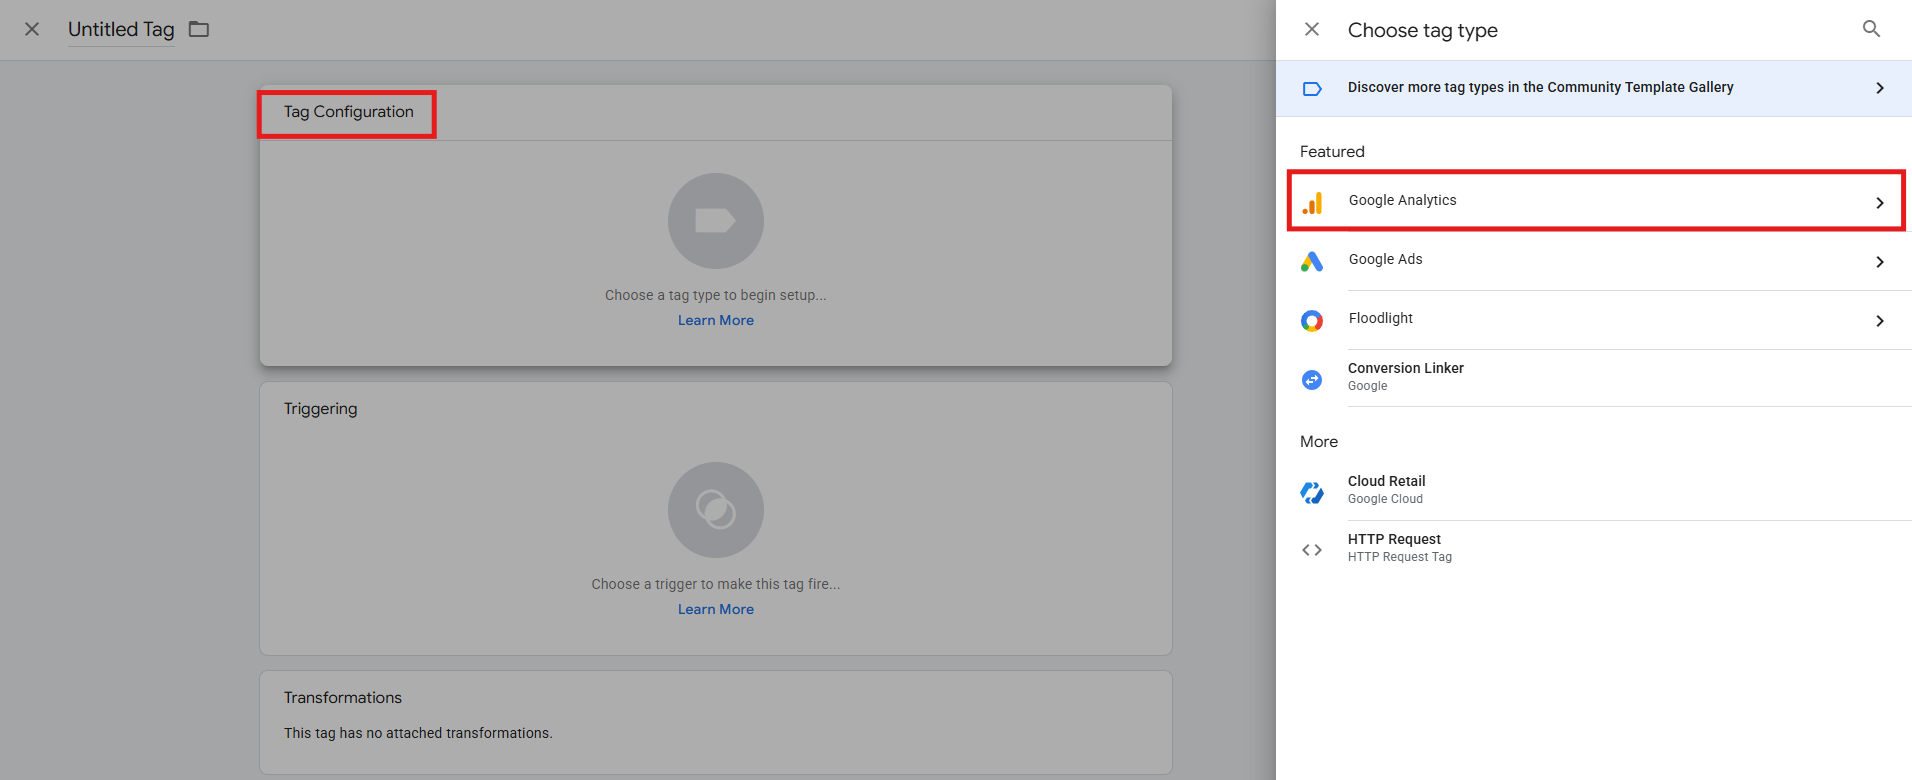1912x780 pixels.
Task: Click the 'Google' subtitle under Conversion Linker
Action: pos(1367,386)
